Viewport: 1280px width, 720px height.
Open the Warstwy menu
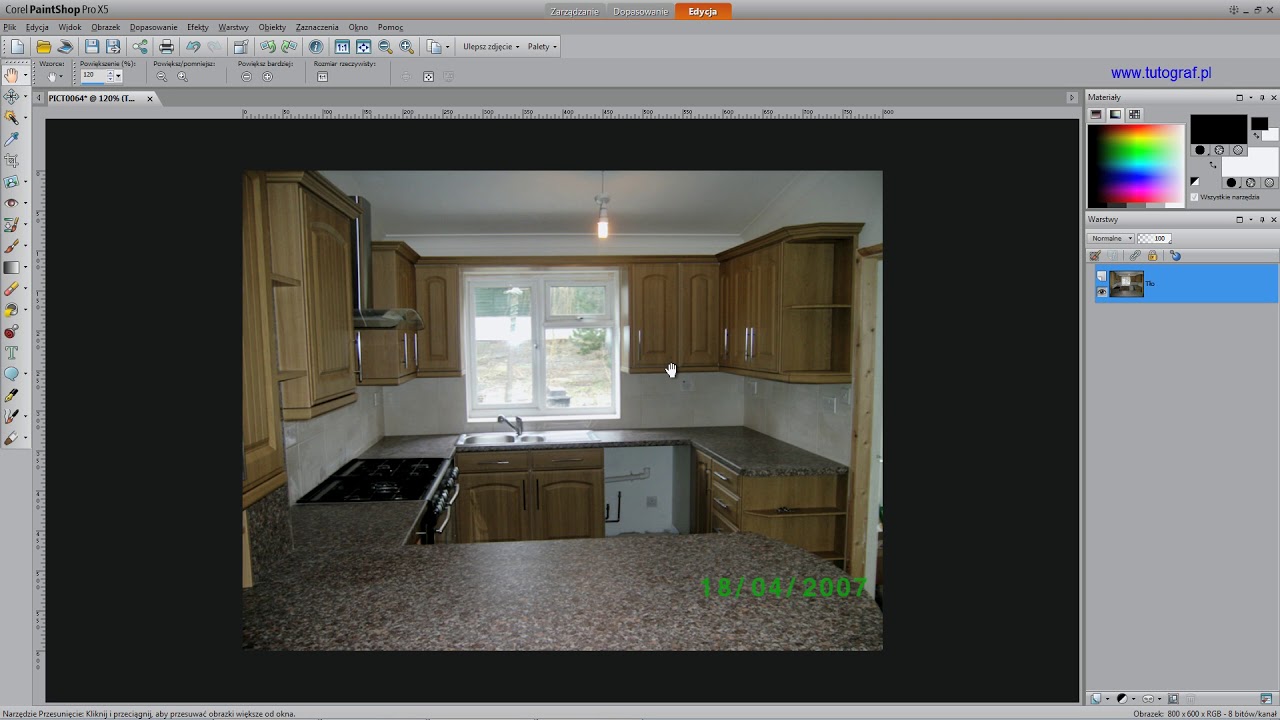click(x=234, y=27)
